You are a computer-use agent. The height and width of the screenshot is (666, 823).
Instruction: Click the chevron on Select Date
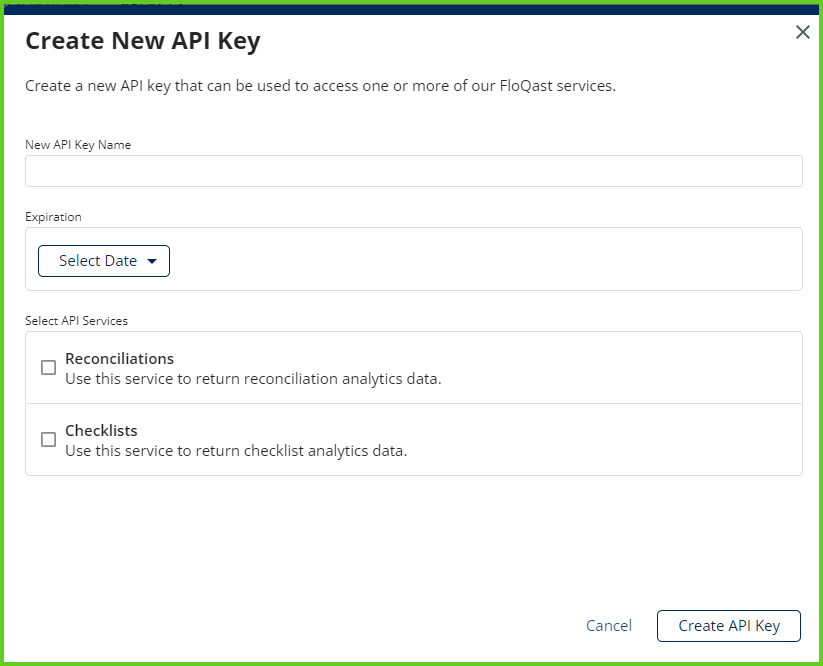point(152,260)
